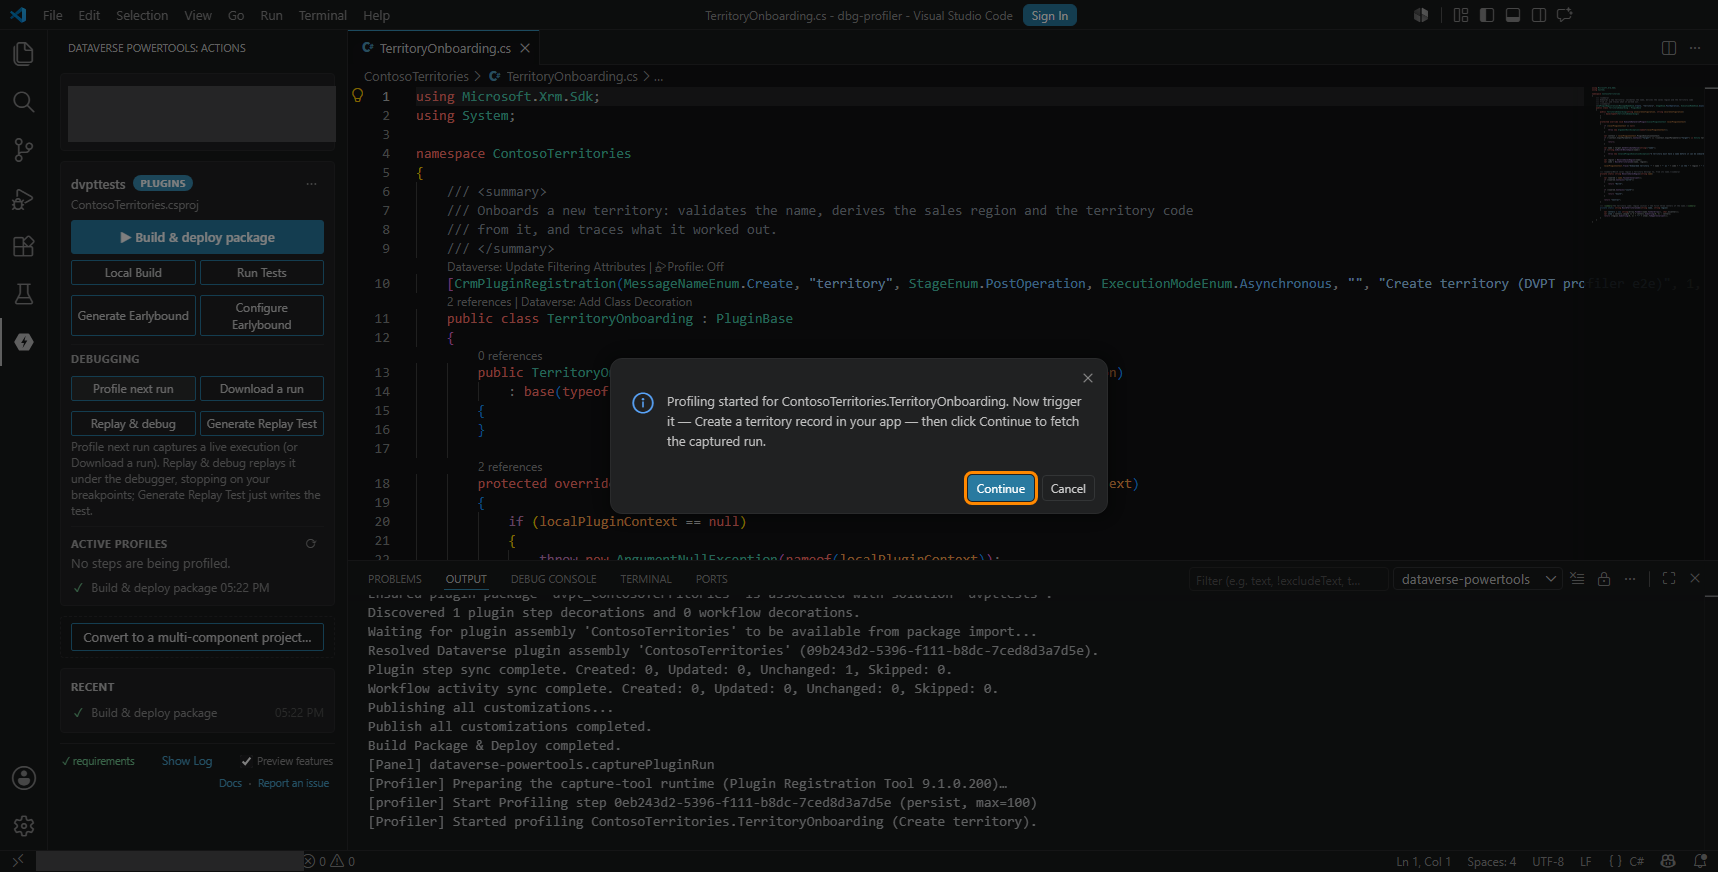
Task: Open the Docs link
Action: (230, 783)
